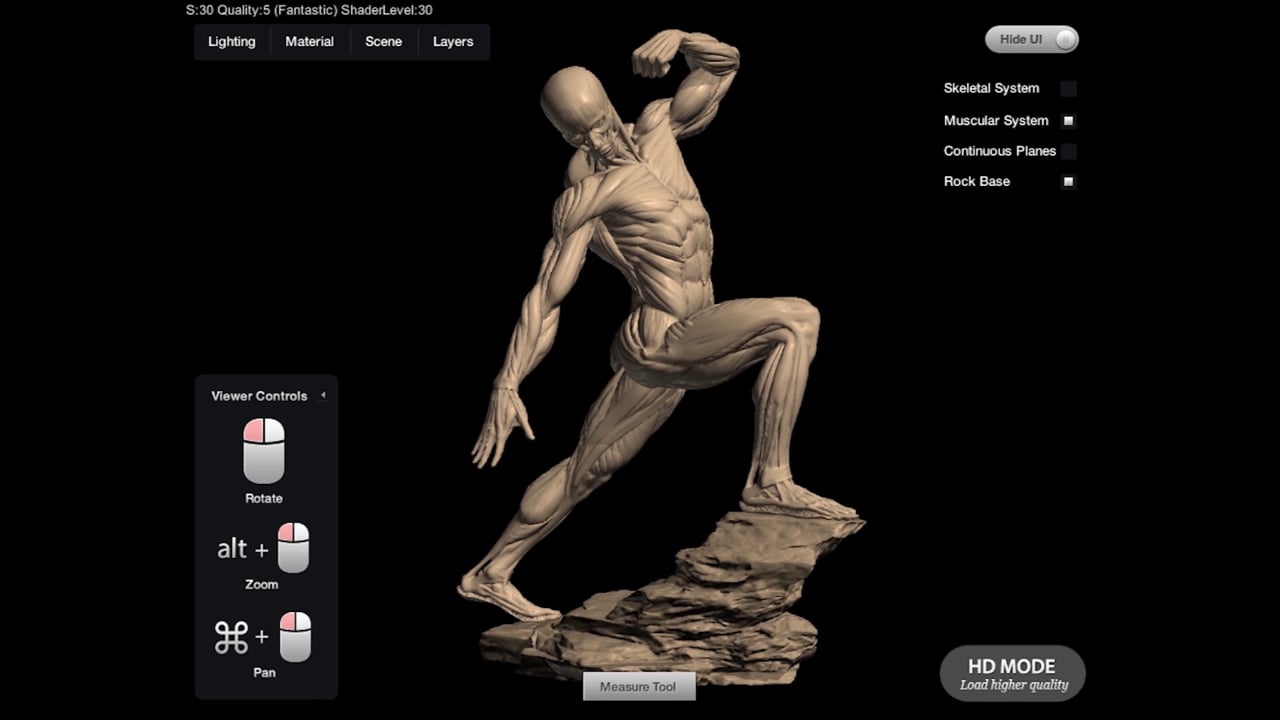
Task: Click the command key symbol icon
Action: click(231, 638)
